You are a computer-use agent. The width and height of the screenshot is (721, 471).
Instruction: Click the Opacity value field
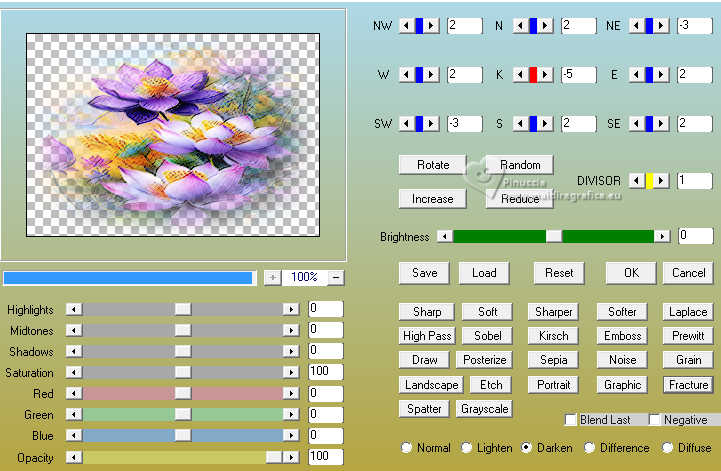pos(326,456)
